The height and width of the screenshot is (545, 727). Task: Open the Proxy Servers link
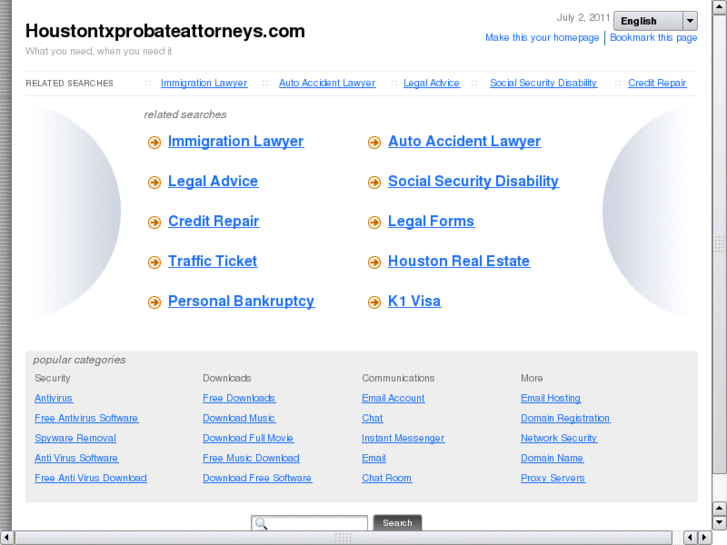pyautogui.click(x=553, y=478)
